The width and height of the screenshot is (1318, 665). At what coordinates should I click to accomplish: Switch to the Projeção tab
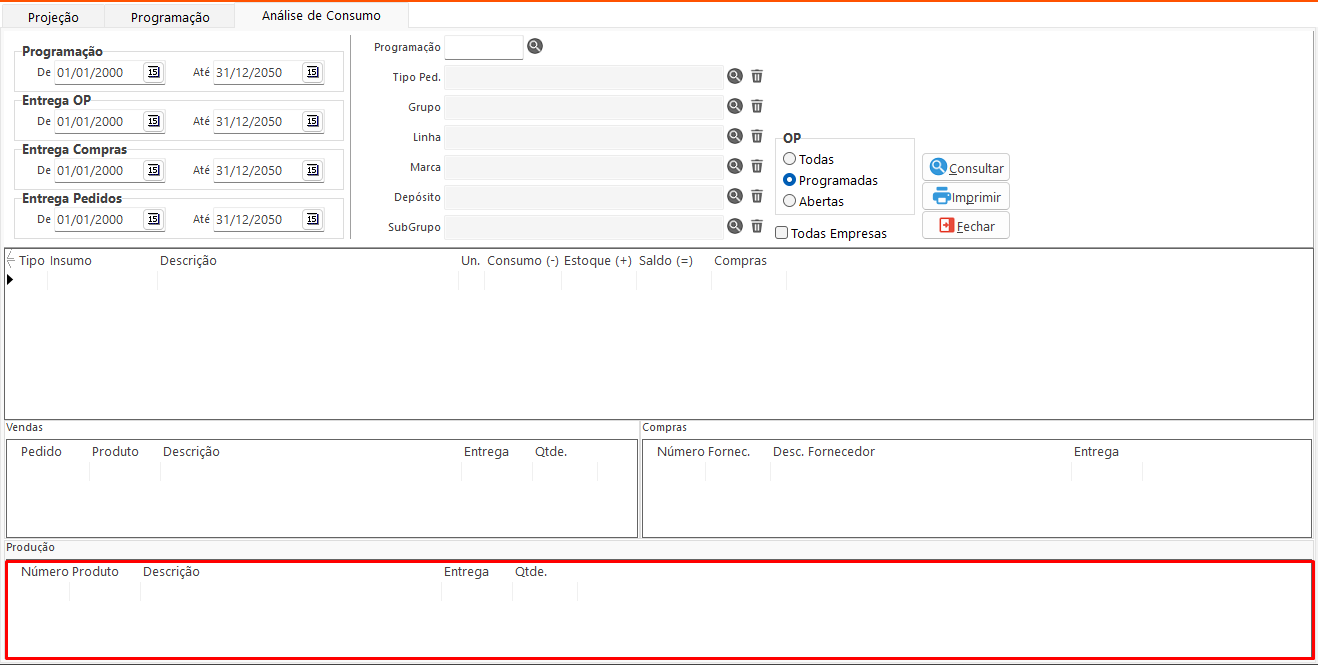click(53, 17)
